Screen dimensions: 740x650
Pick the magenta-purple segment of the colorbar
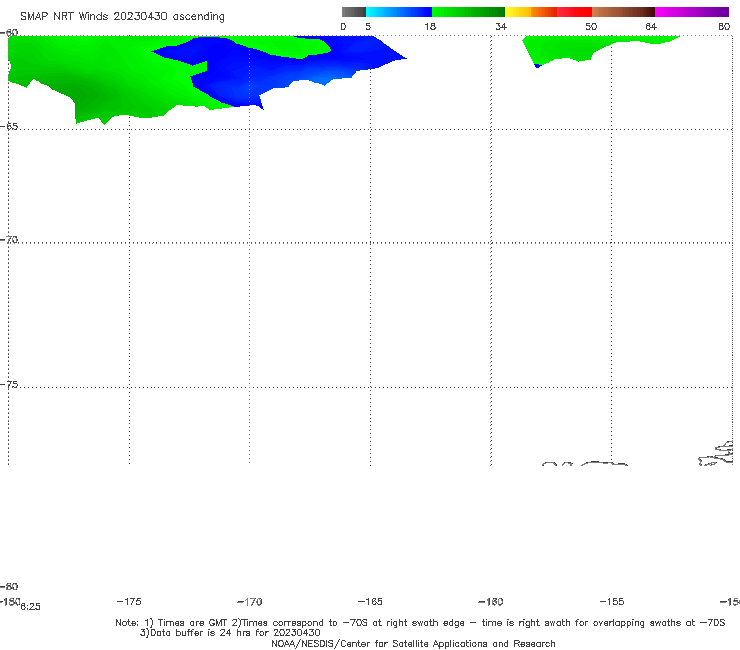(x=692, y=12)
